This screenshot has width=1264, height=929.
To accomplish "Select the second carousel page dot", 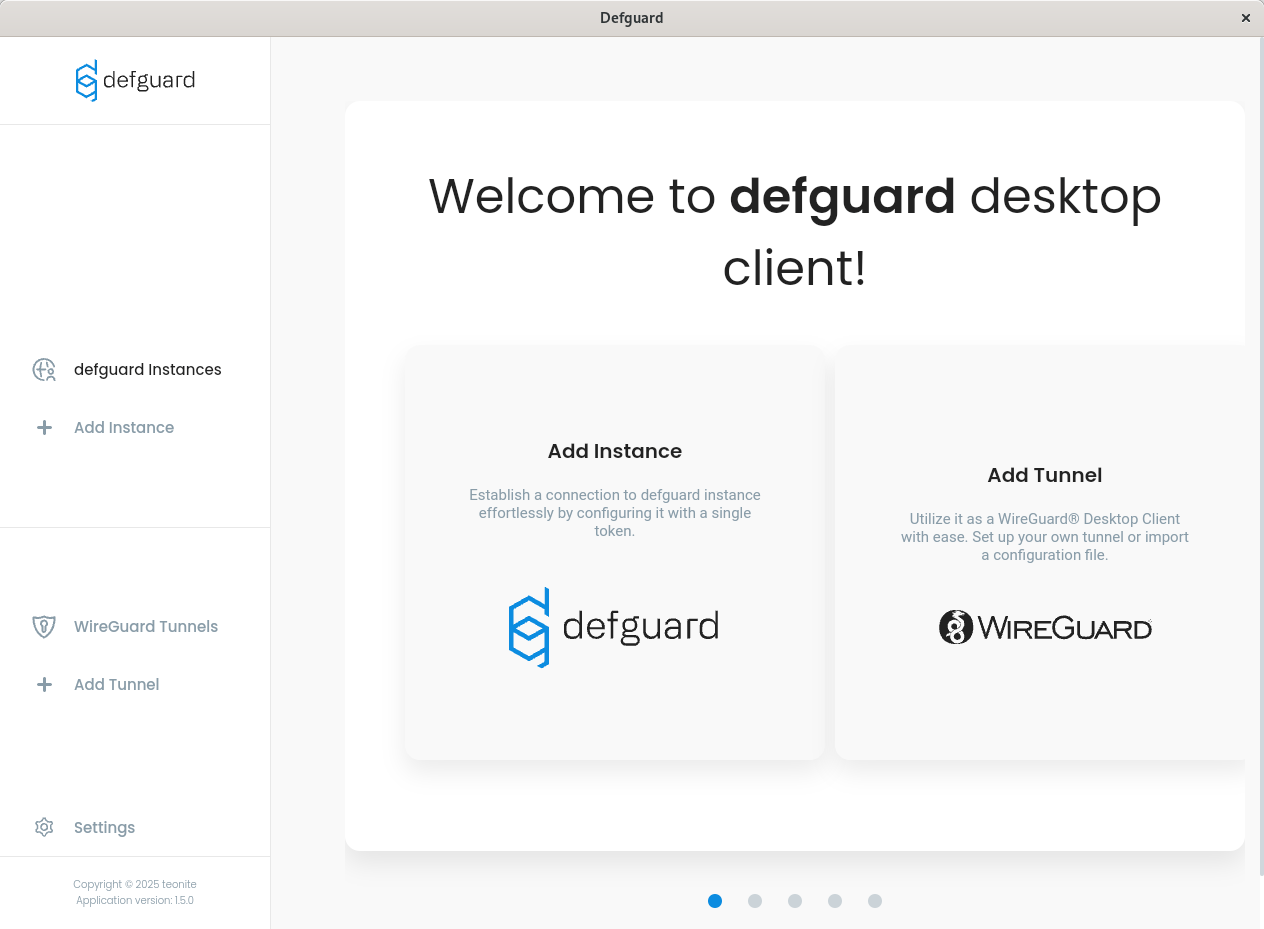I will [x=755, y=901].
